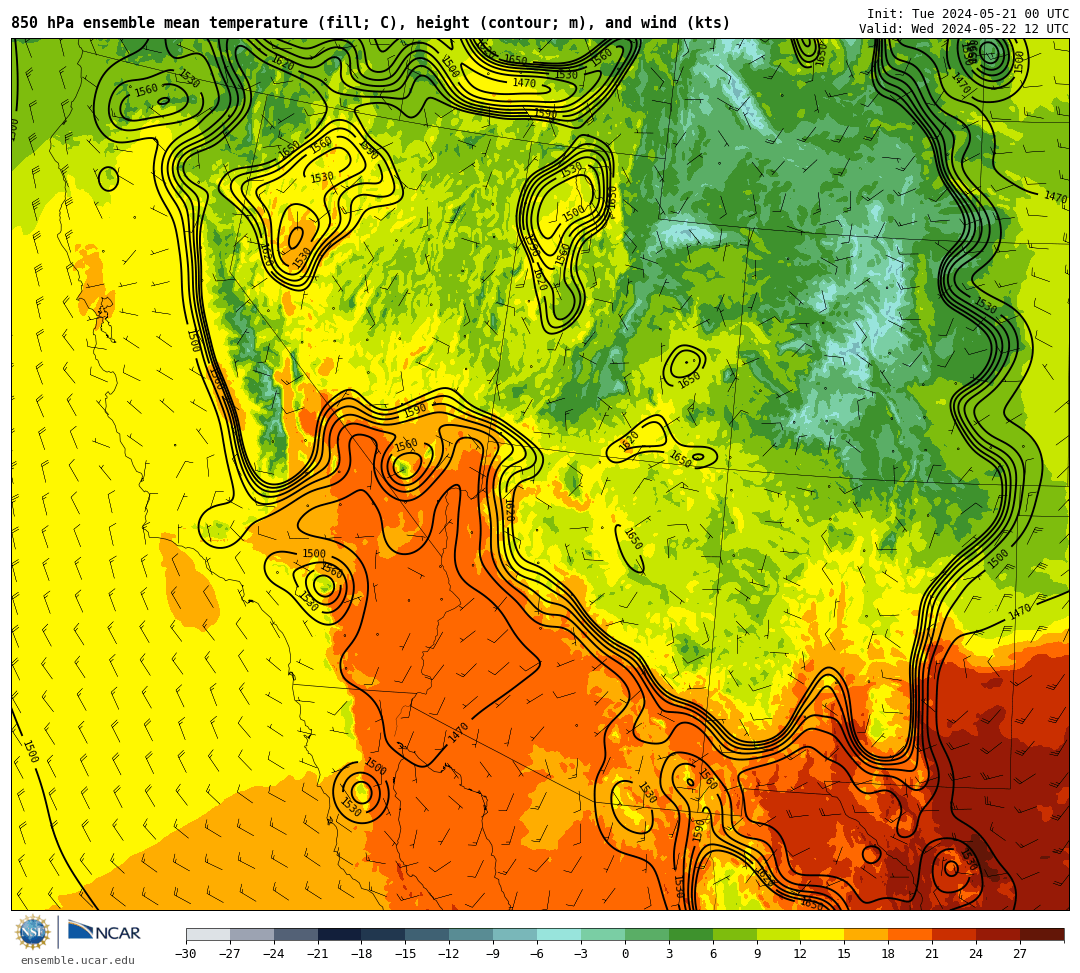The width and height of the screenshot is (1080, 973).
Task: Click the 6 colorbar tick label
Action: point(713,954)
